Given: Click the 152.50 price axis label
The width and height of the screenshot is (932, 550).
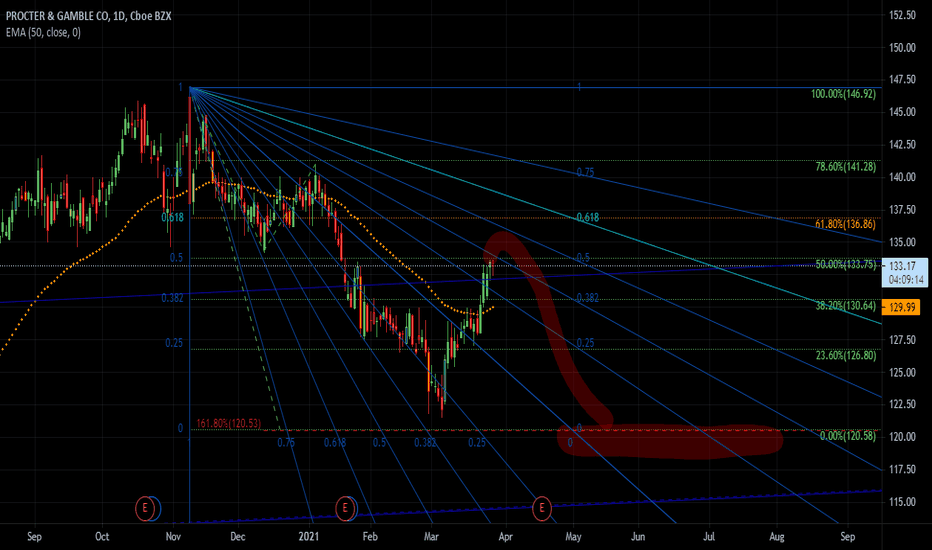Looking at the screenshot, I should pyautogui.click(x=902, y=15).
